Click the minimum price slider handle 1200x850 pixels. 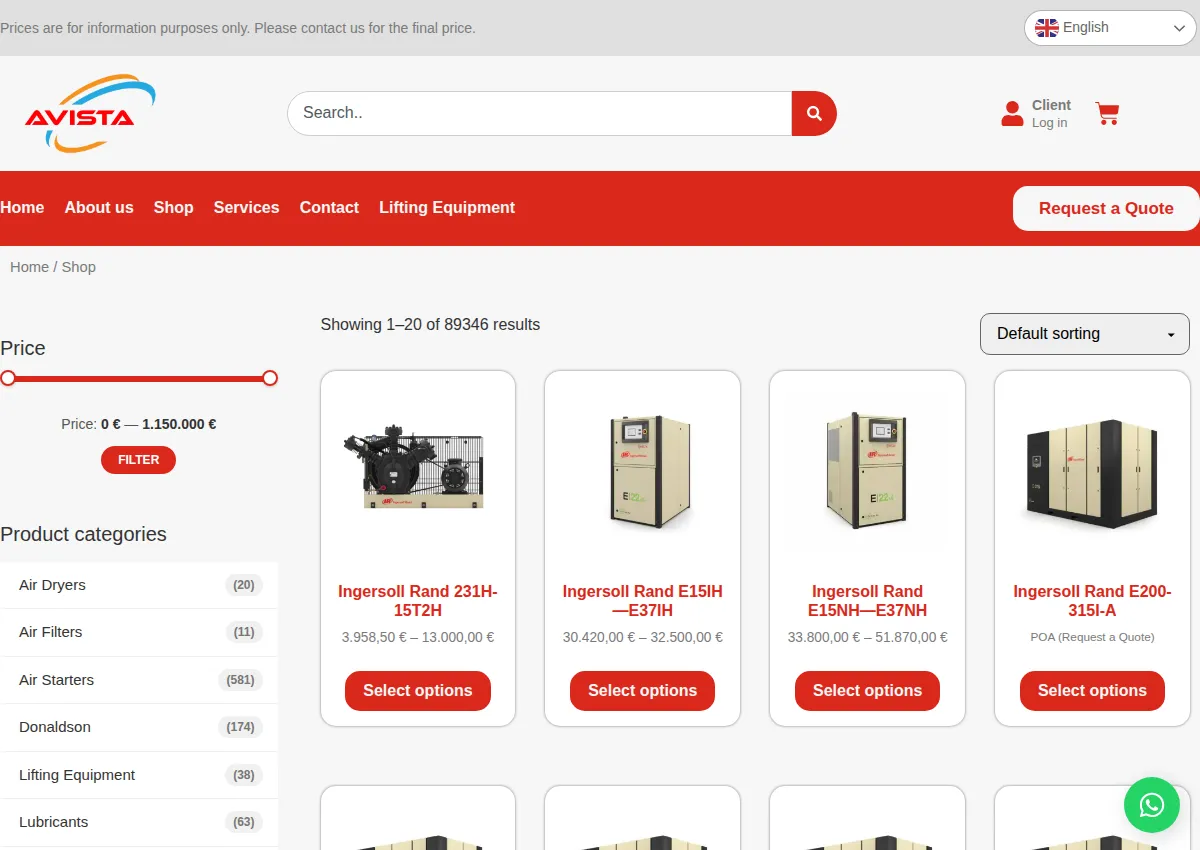tap(8, 378)
